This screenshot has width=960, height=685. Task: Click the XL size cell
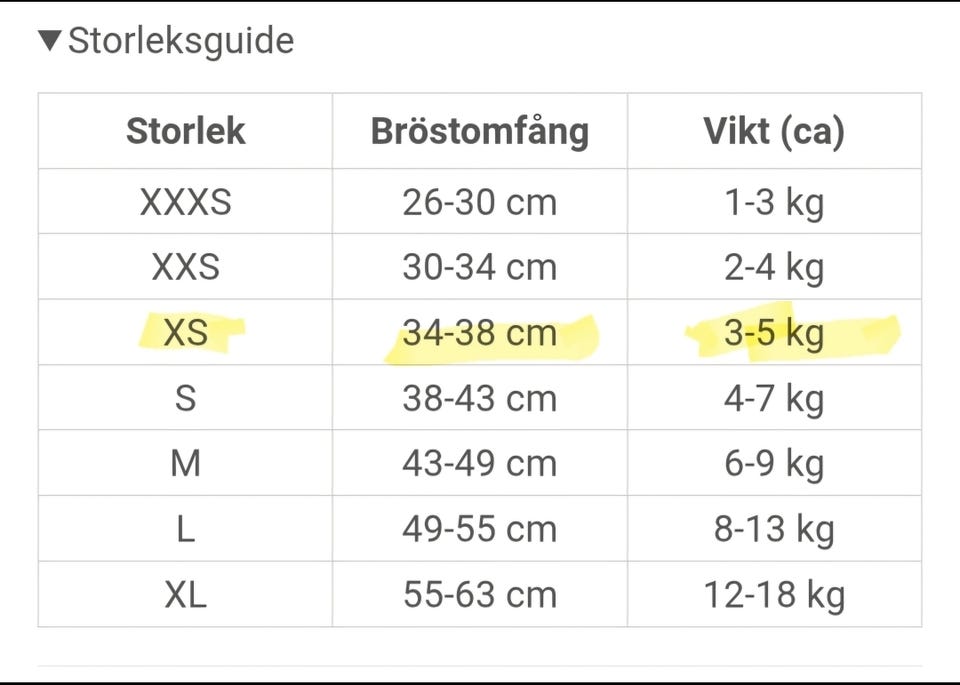coord(185,595)
